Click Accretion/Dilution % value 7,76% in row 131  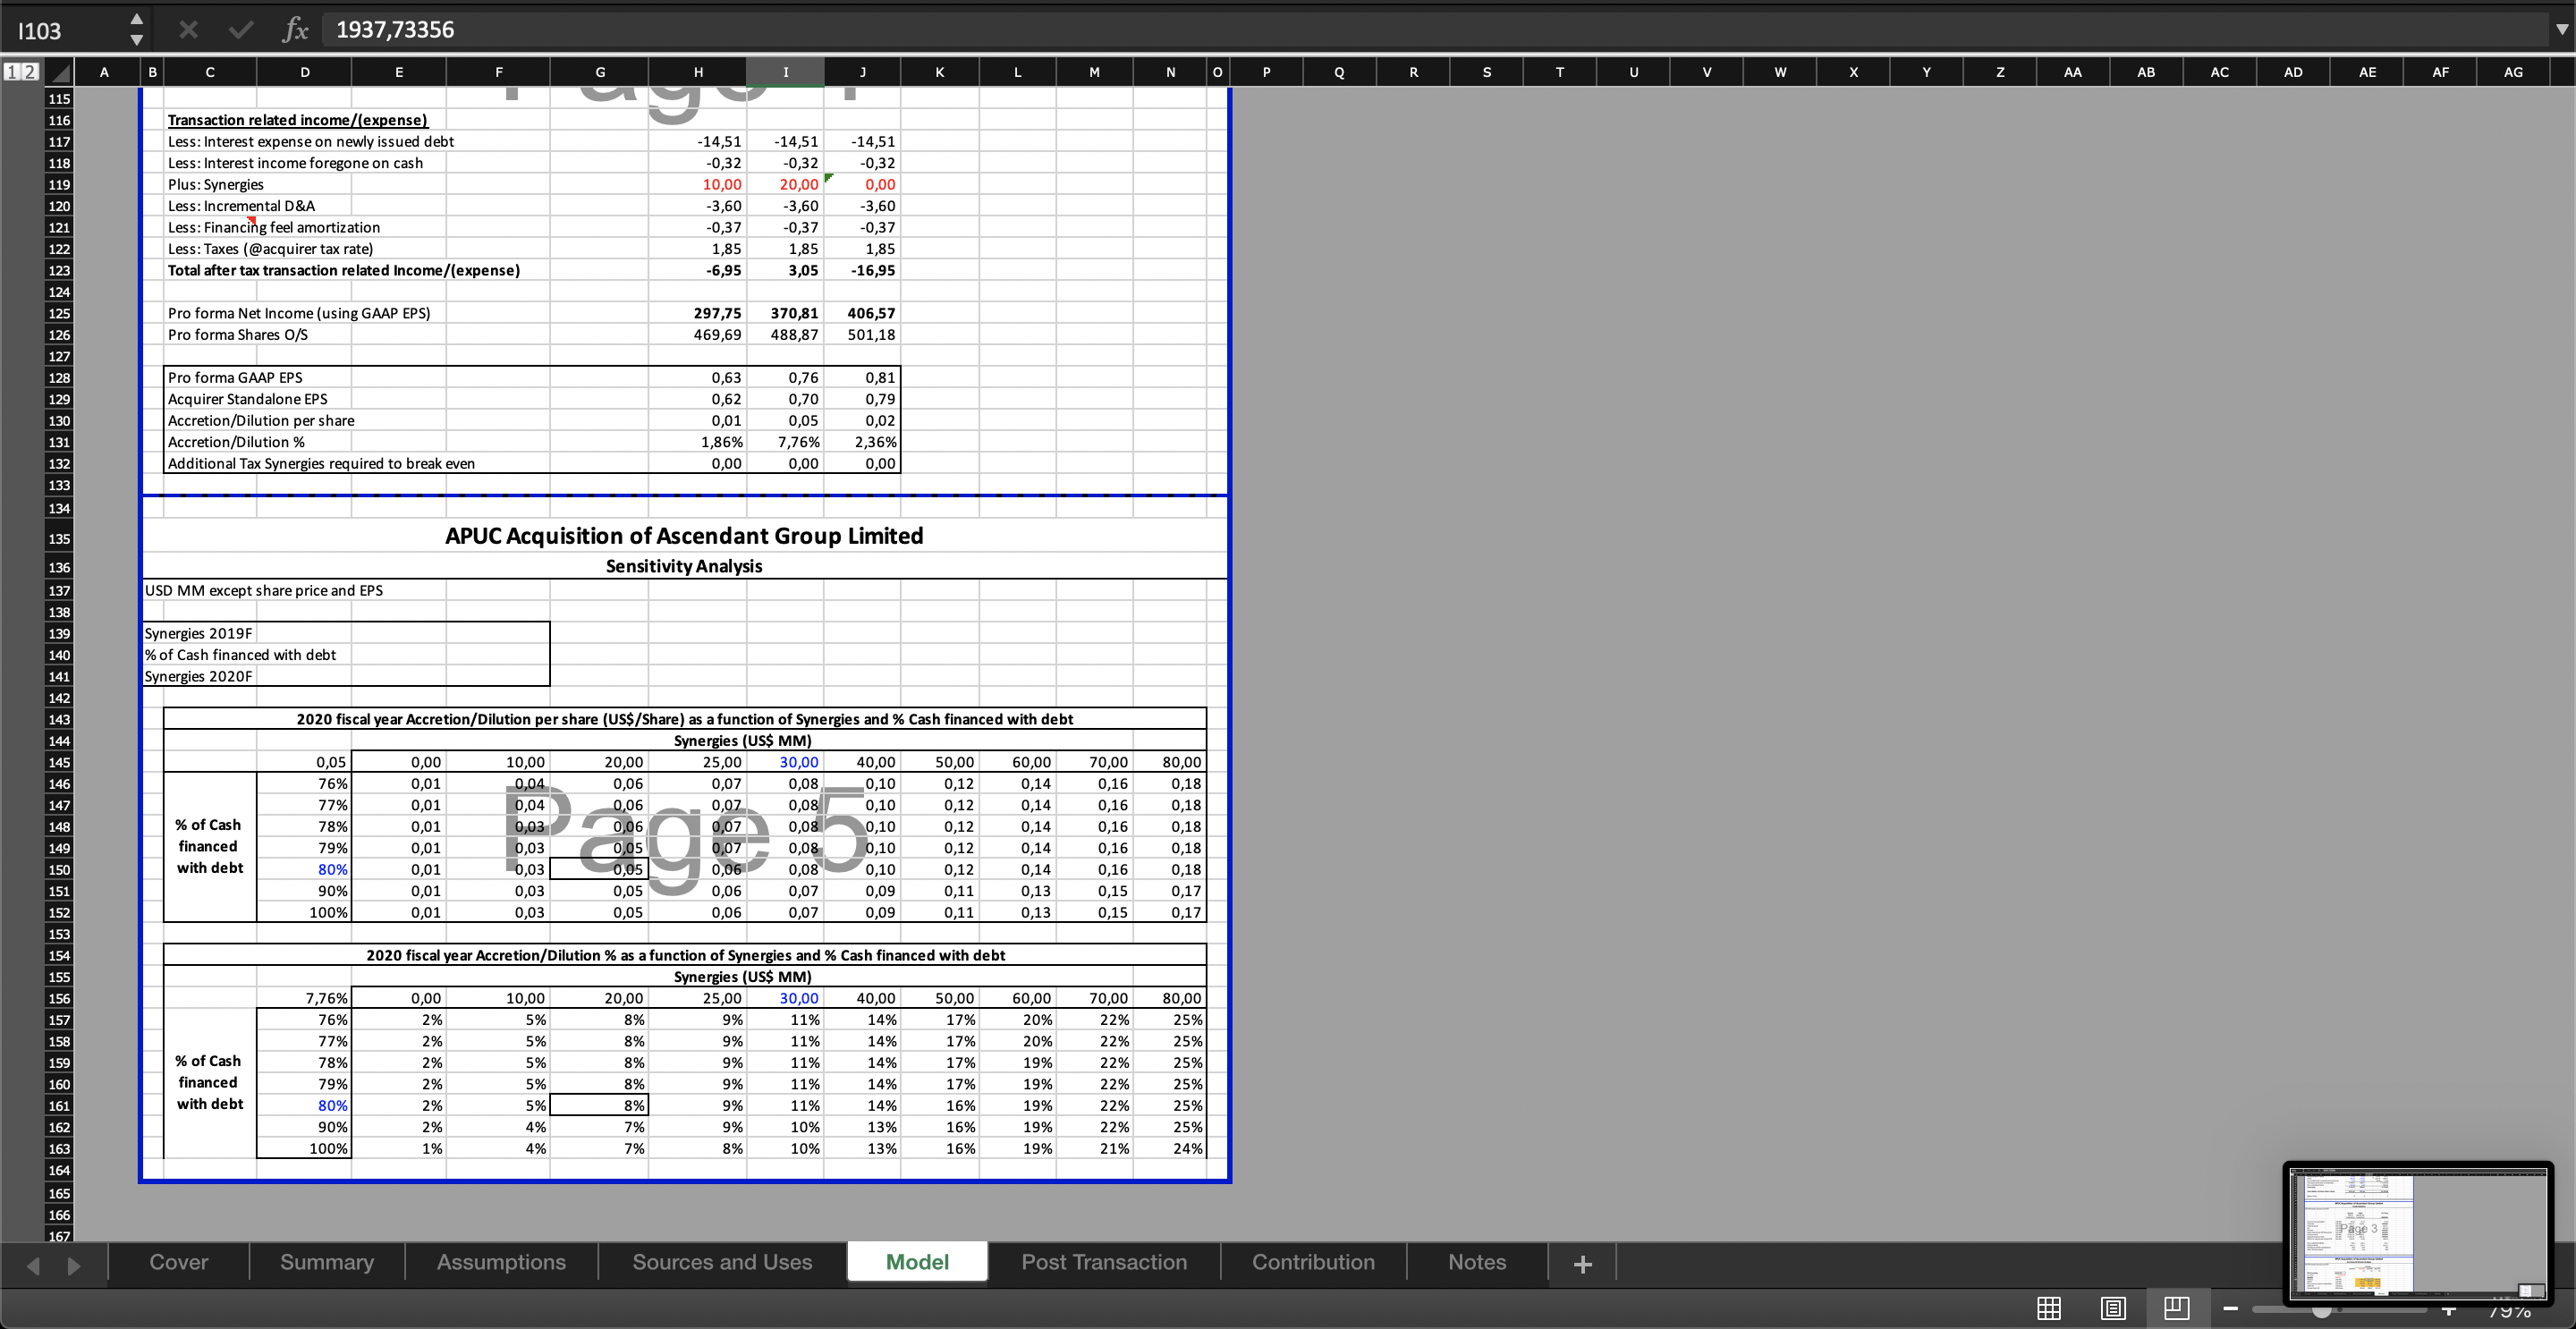[798, 442]
